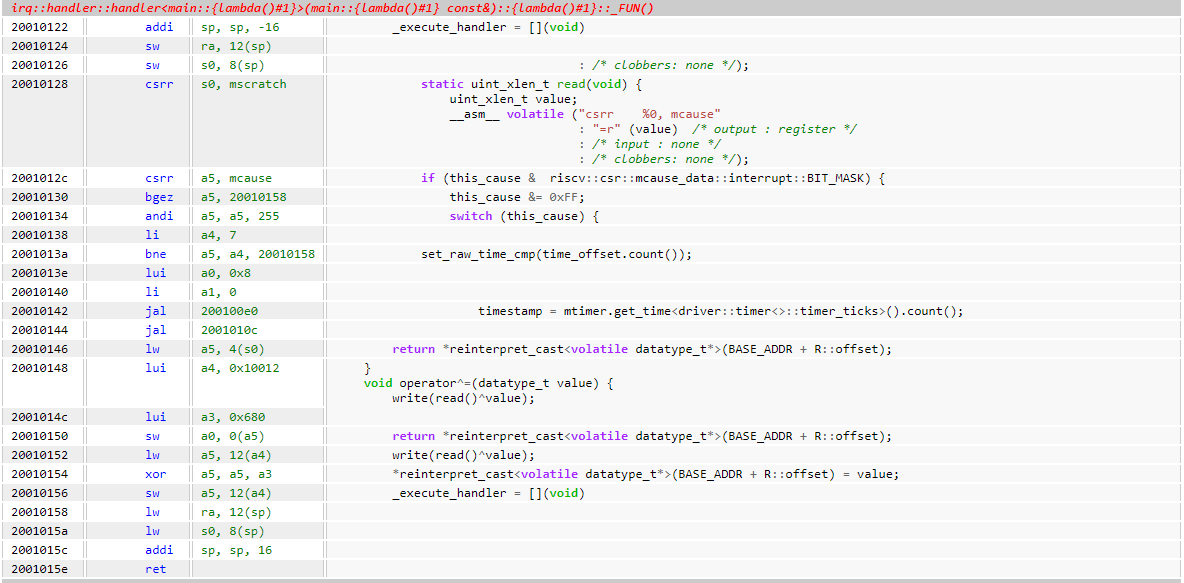Select the andi a5, a5, 255 operand
This screenshot has width=1184, height=583.
pyautogui.click(x=240, y=216)
